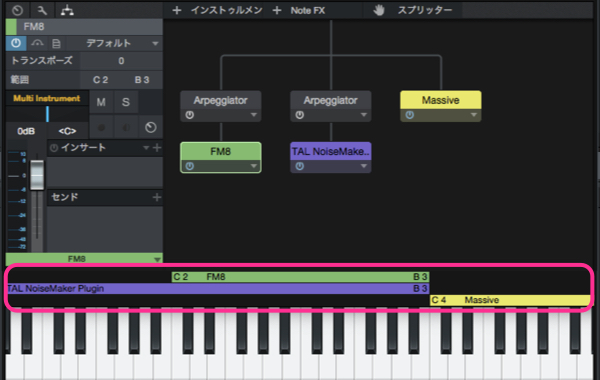Click the channel volume fader handle
Viewport: 600px width, 380px height.
click(37, 175)
